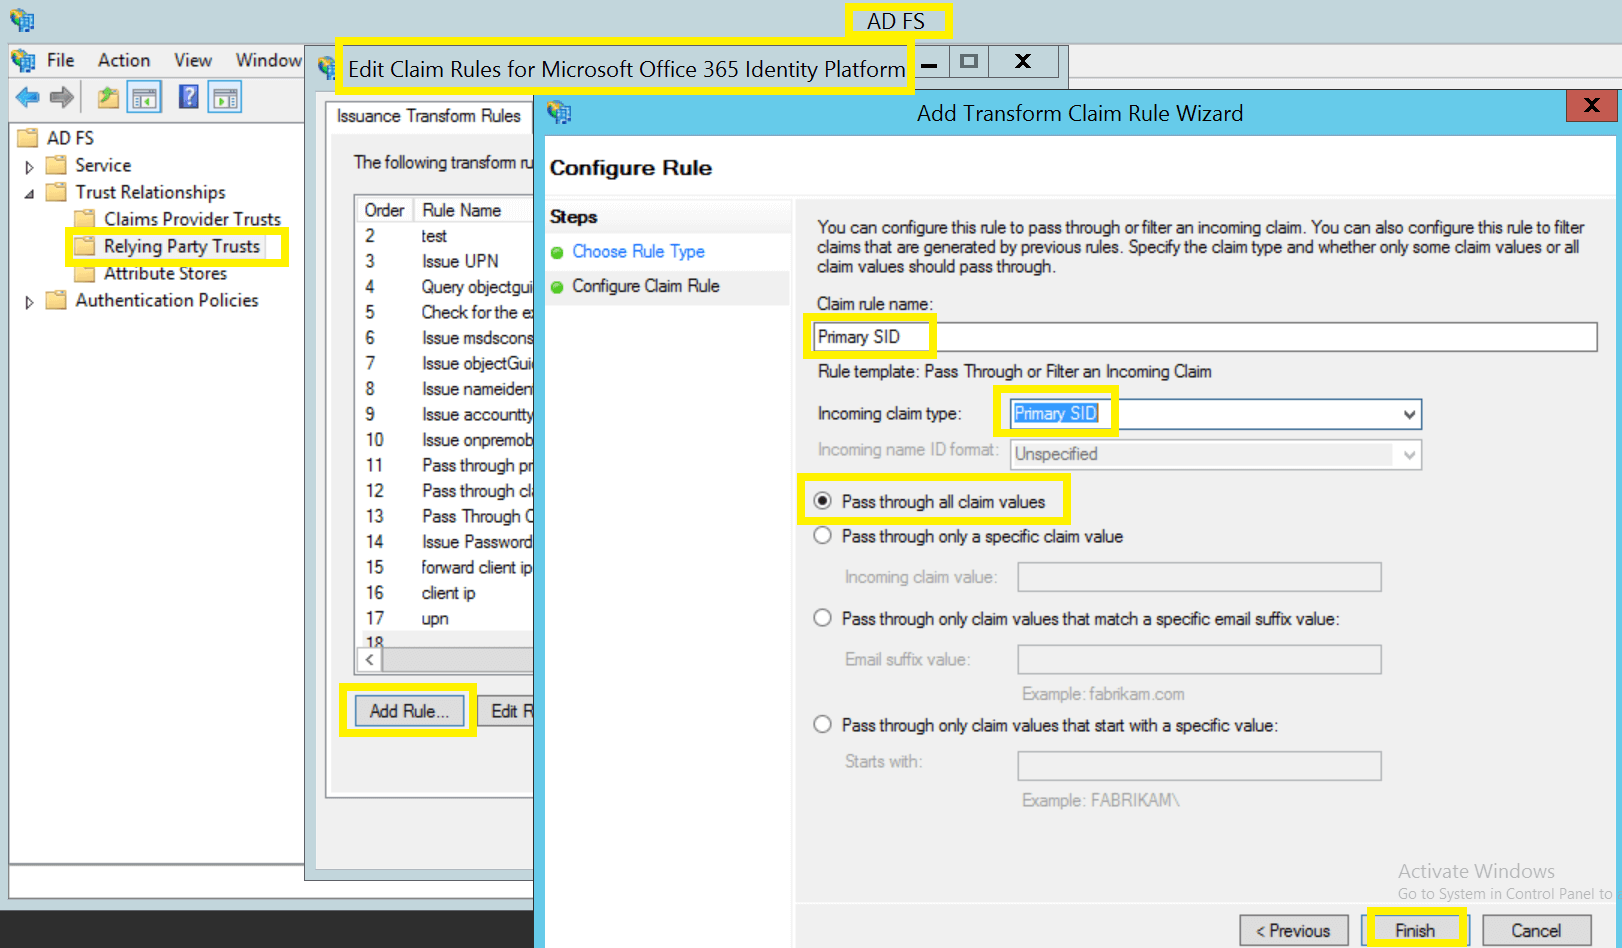Select the 'forward client ip' rule row
Screen dimensions: 1622x948
(446, 567)
